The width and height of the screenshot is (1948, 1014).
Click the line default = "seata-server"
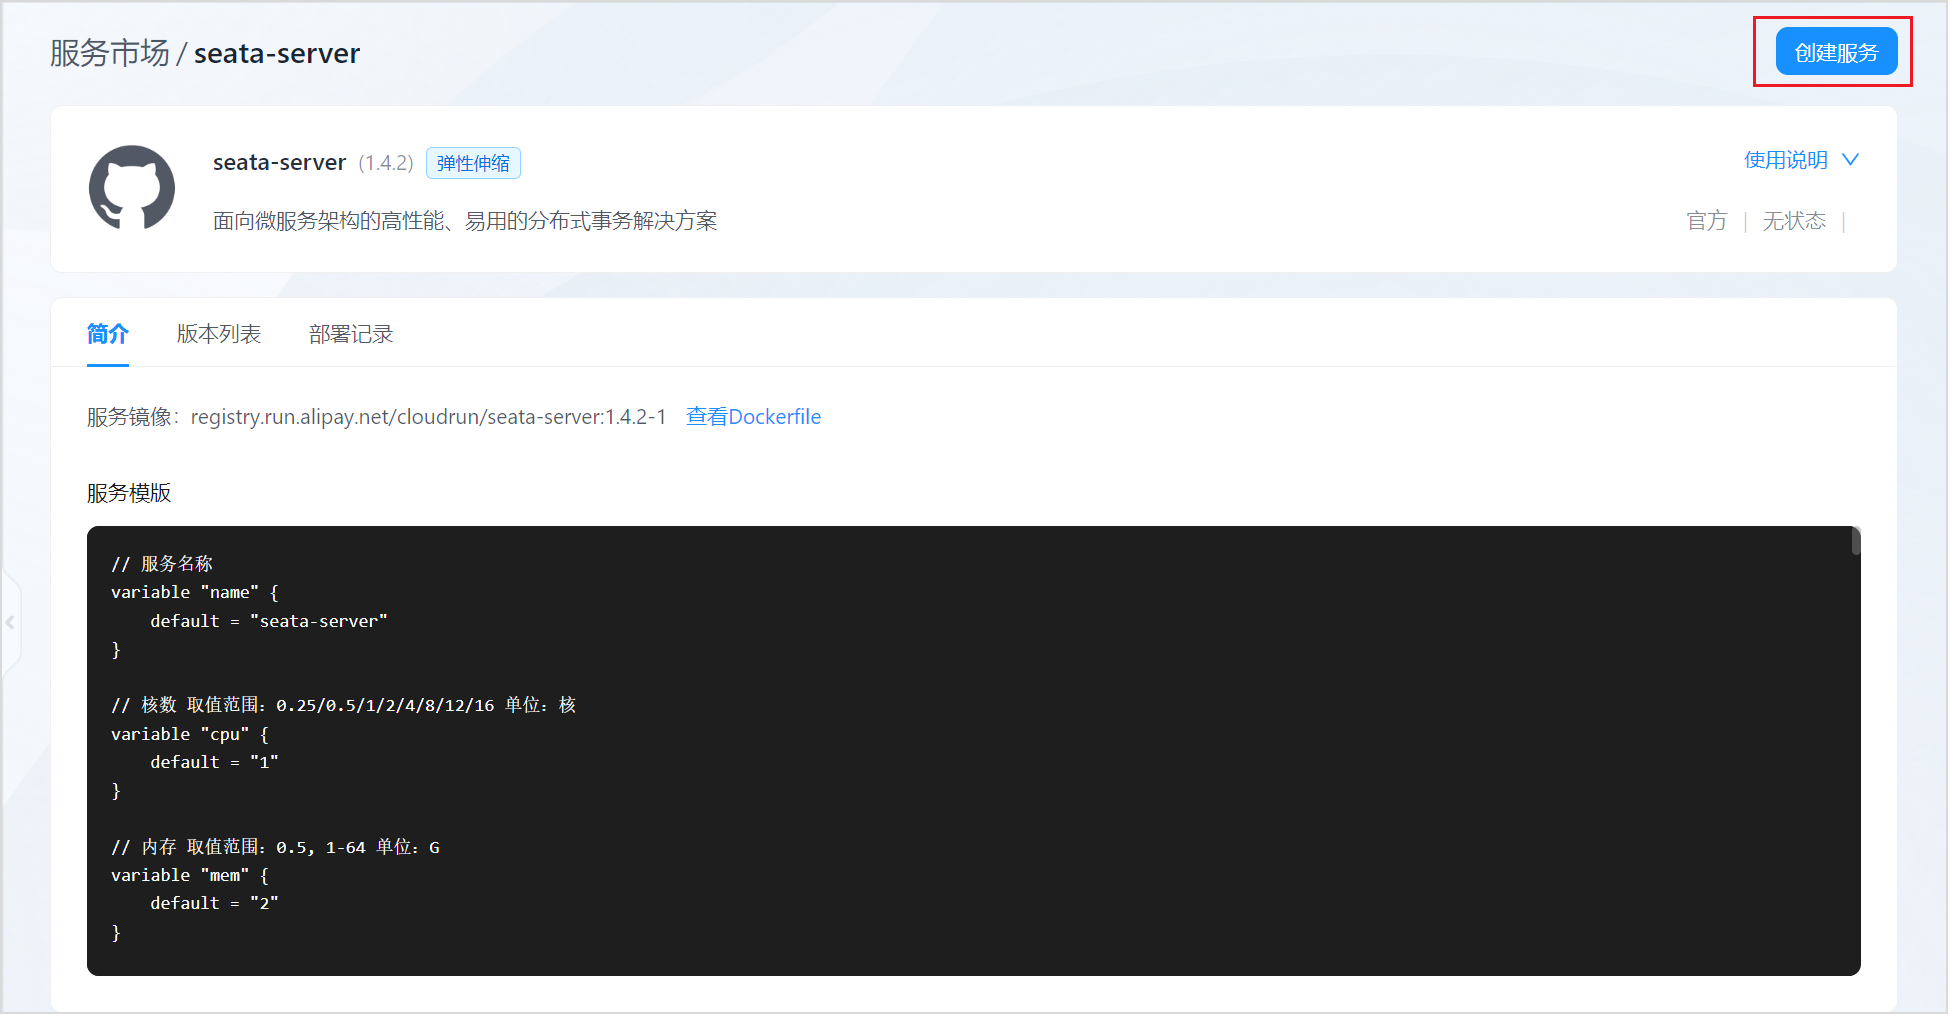tap(269, 621)
